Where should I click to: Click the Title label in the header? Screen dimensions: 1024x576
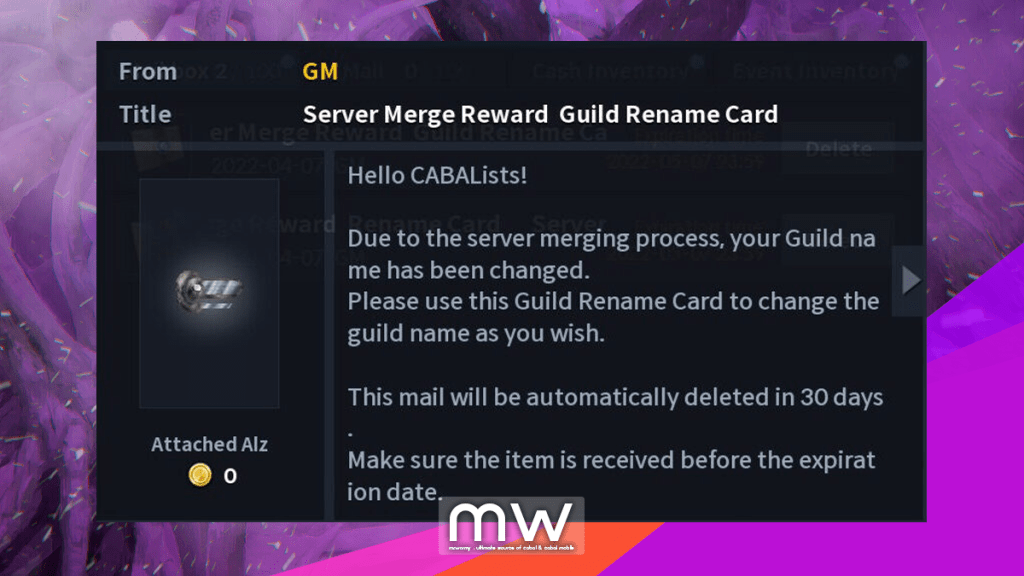[x=145, y=114]
